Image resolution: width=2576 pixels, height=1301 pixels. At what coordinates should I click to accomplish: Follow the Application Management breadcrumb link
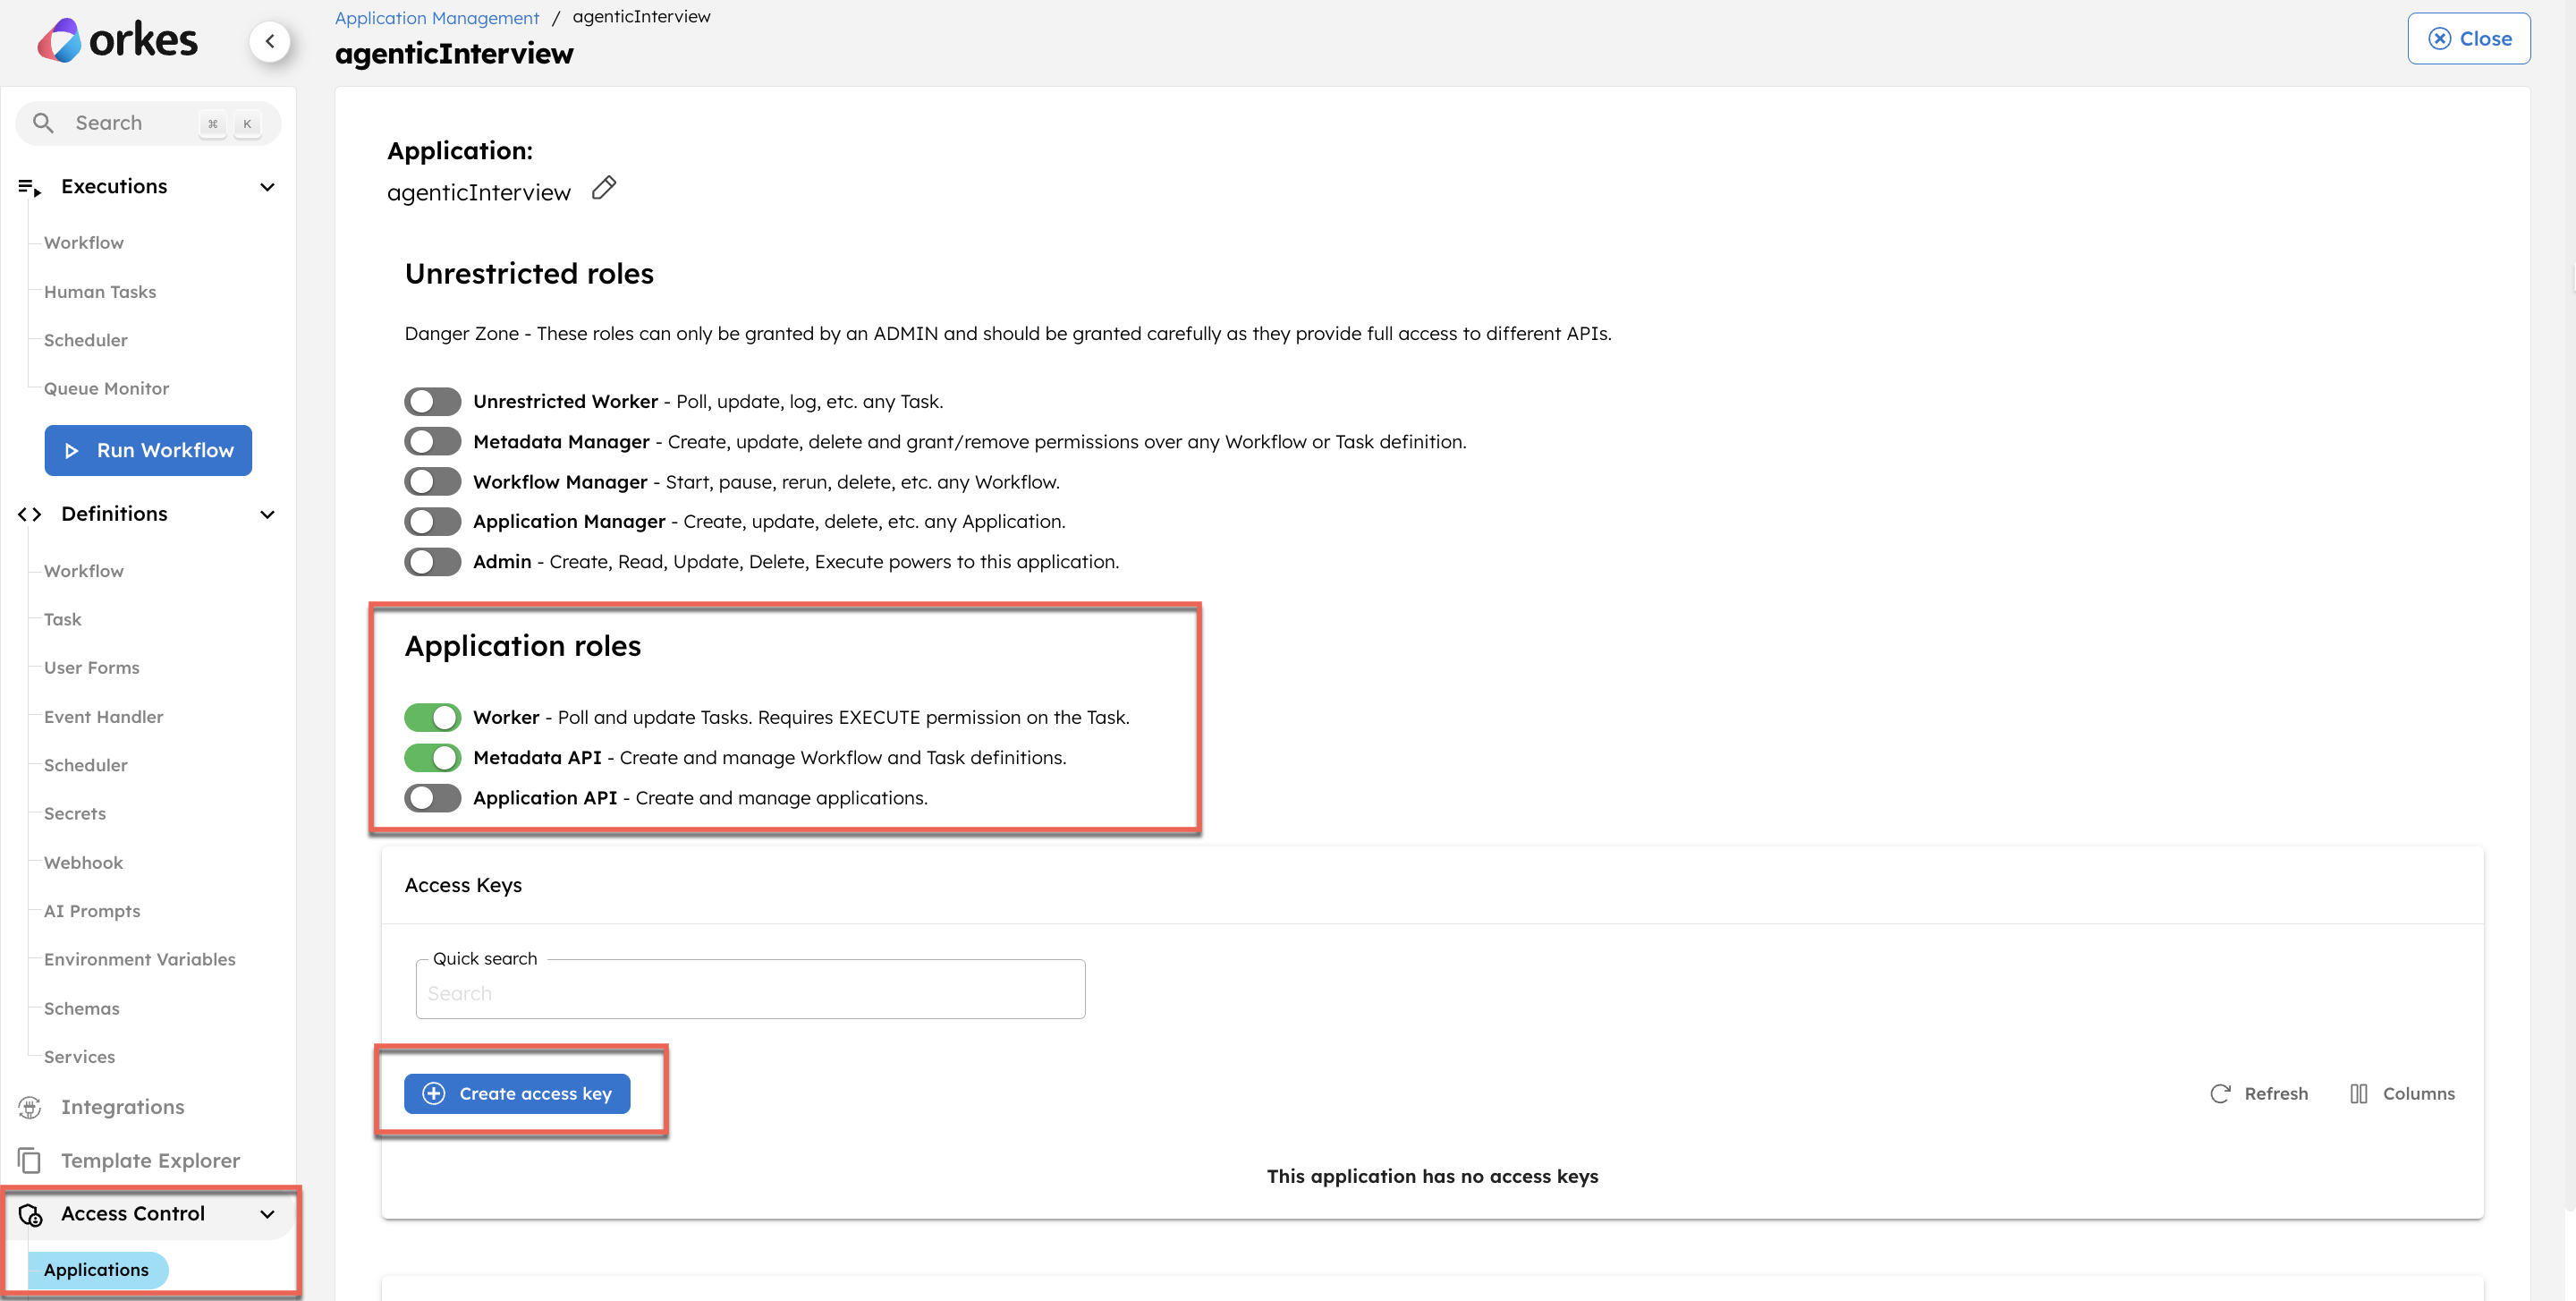point(437,18)
